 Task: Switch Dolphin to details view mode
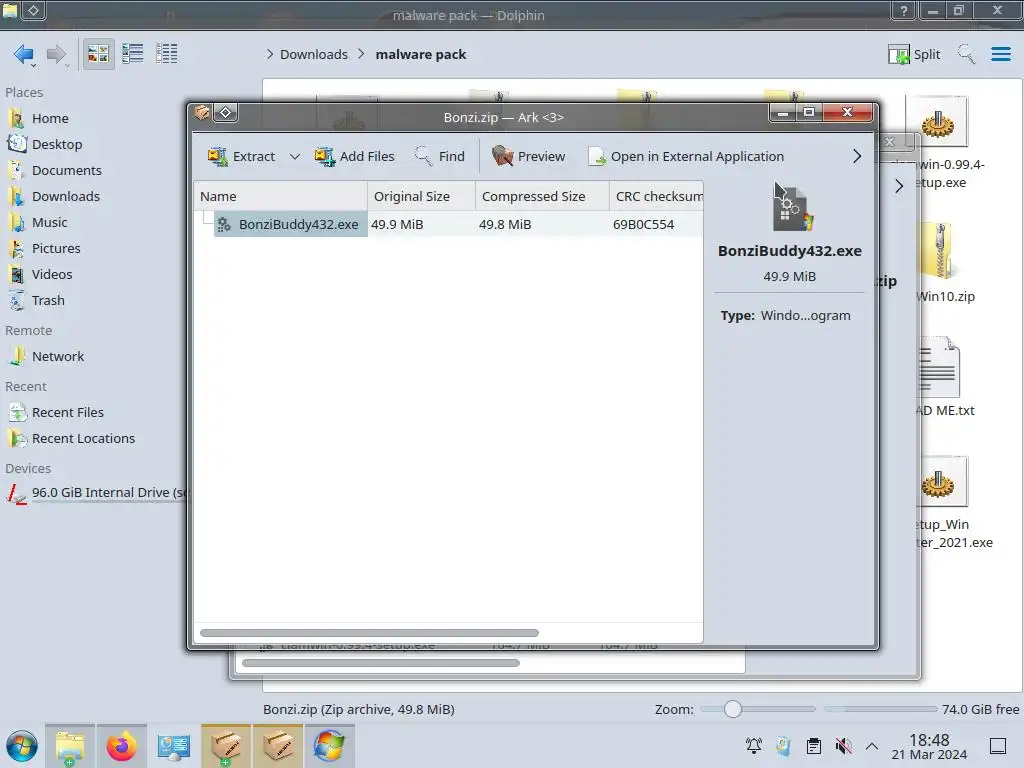(x=167, y=54)
